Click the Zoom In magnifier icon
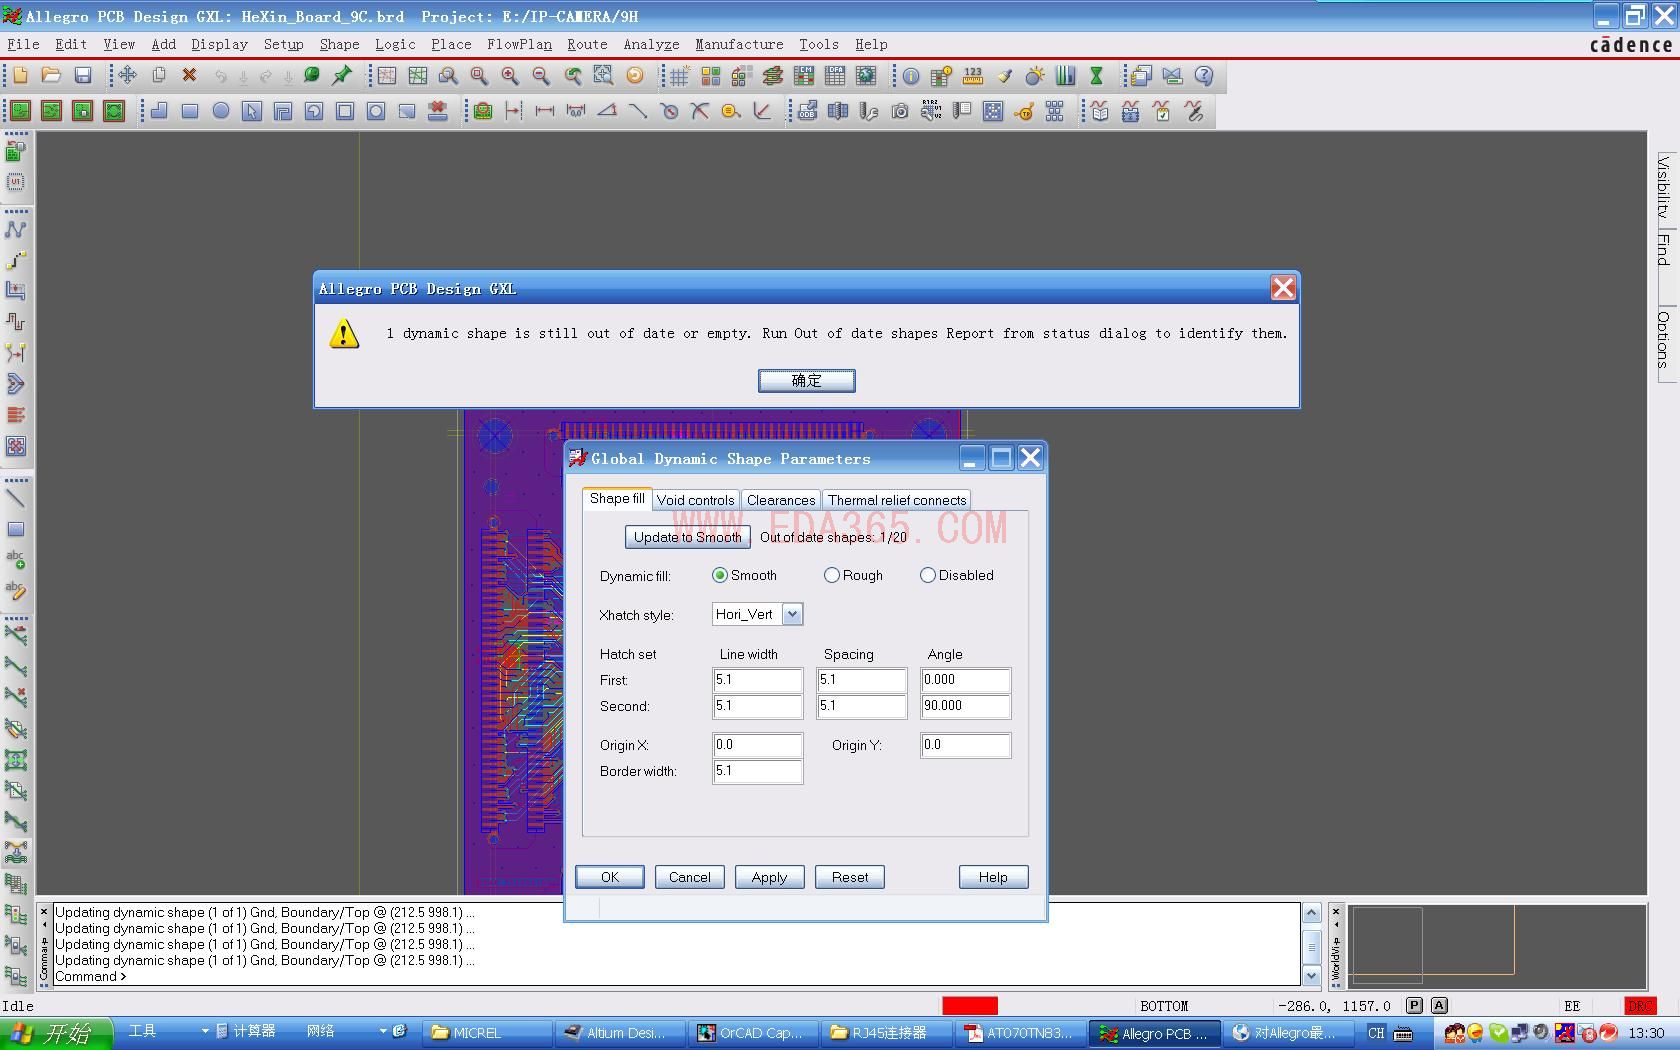 (510, 76)
